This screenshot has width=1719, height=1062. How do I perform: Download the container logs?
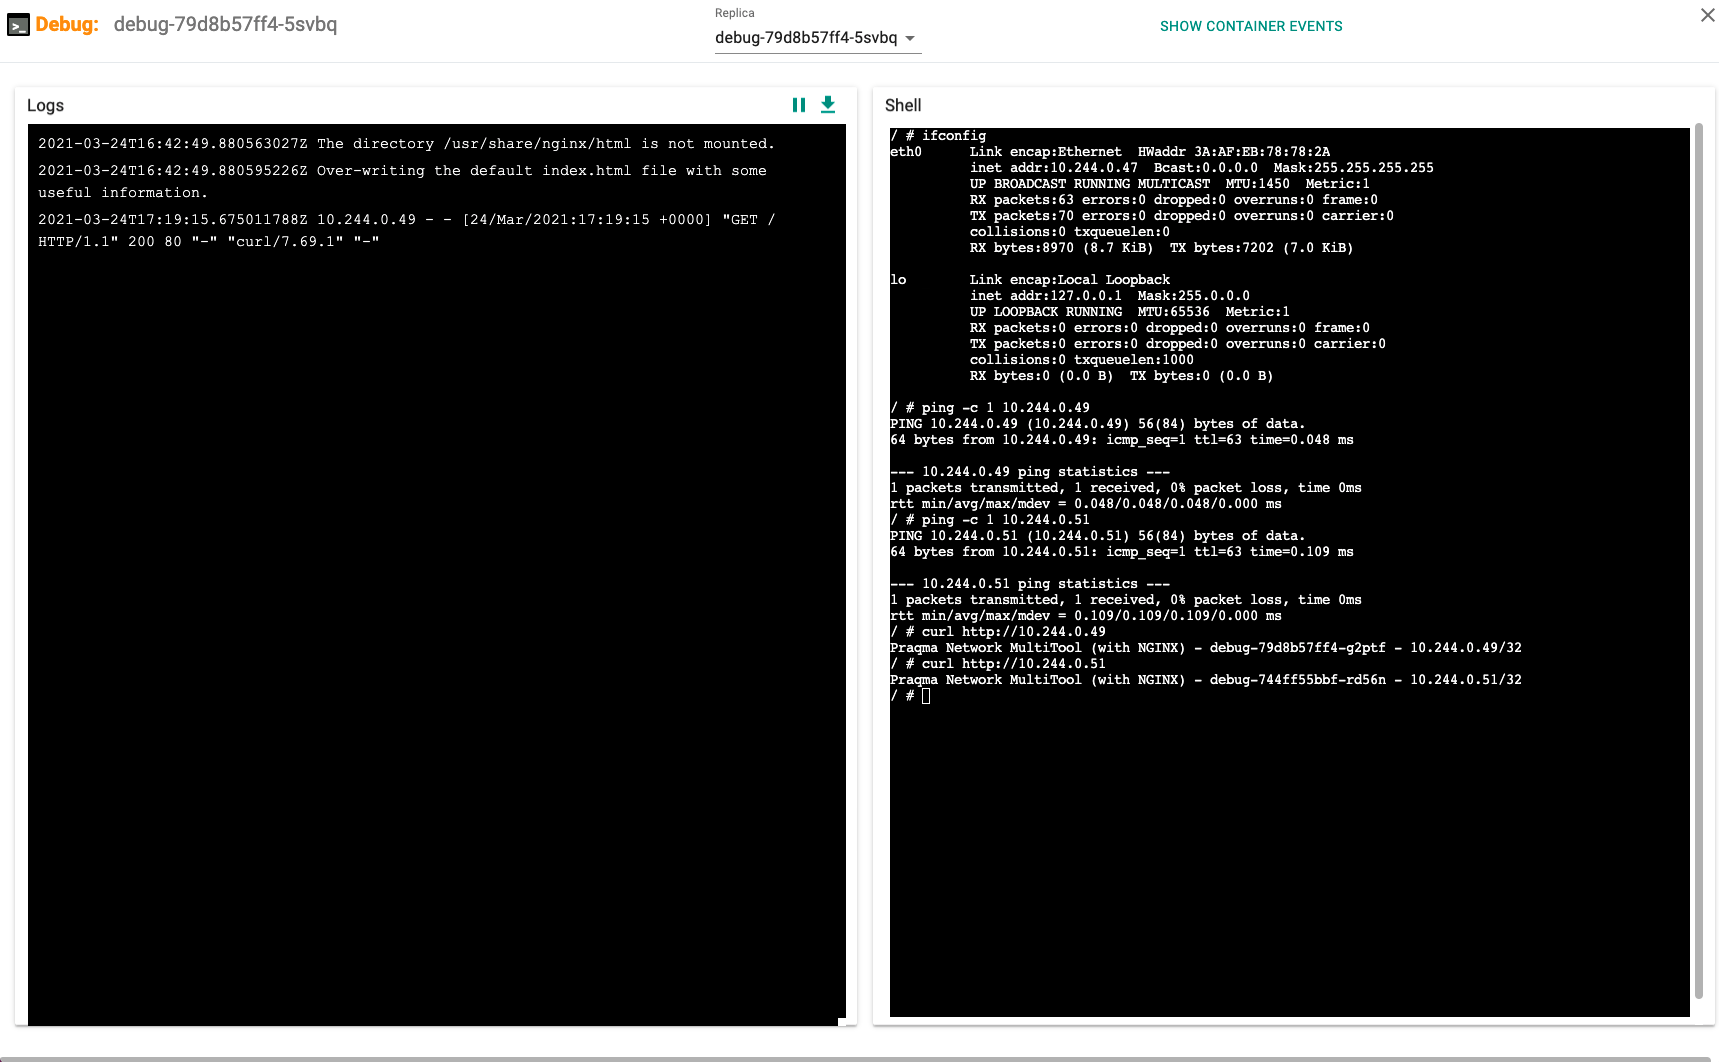pyautogui.click(x=828, y=104)
